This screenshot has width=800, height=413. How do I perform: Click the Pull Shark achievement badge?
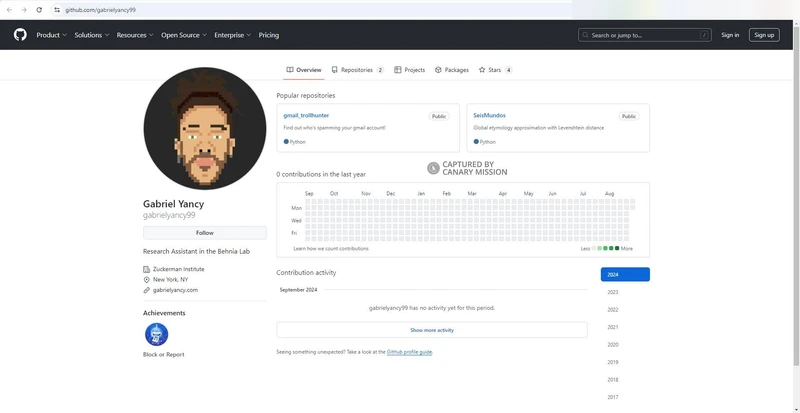pos(156,334)
